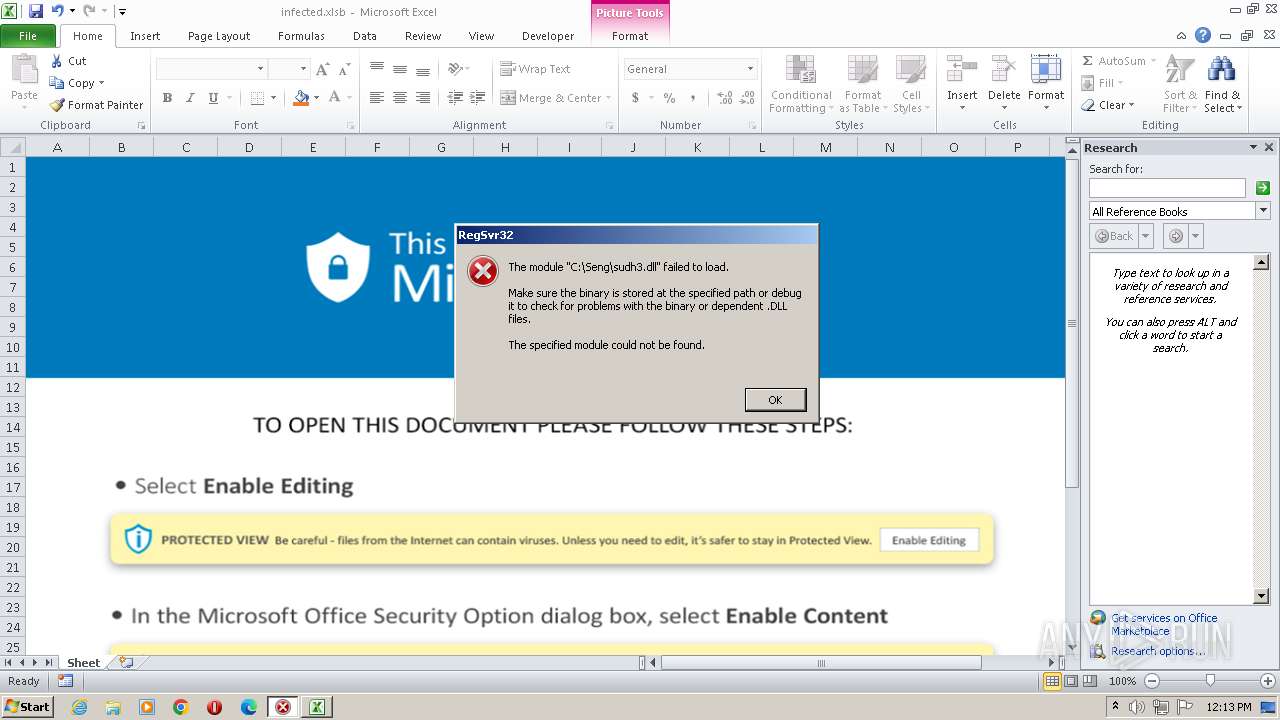
Task: Click the Percent Style icon
Action: (x=669, y=98)
